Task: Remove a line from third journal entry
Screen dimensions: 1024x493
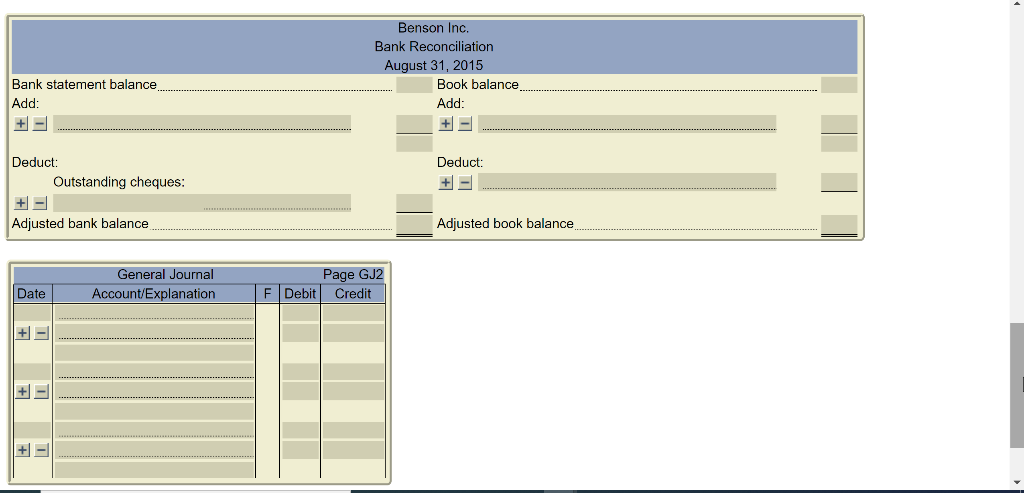Action: coord(41,450)
